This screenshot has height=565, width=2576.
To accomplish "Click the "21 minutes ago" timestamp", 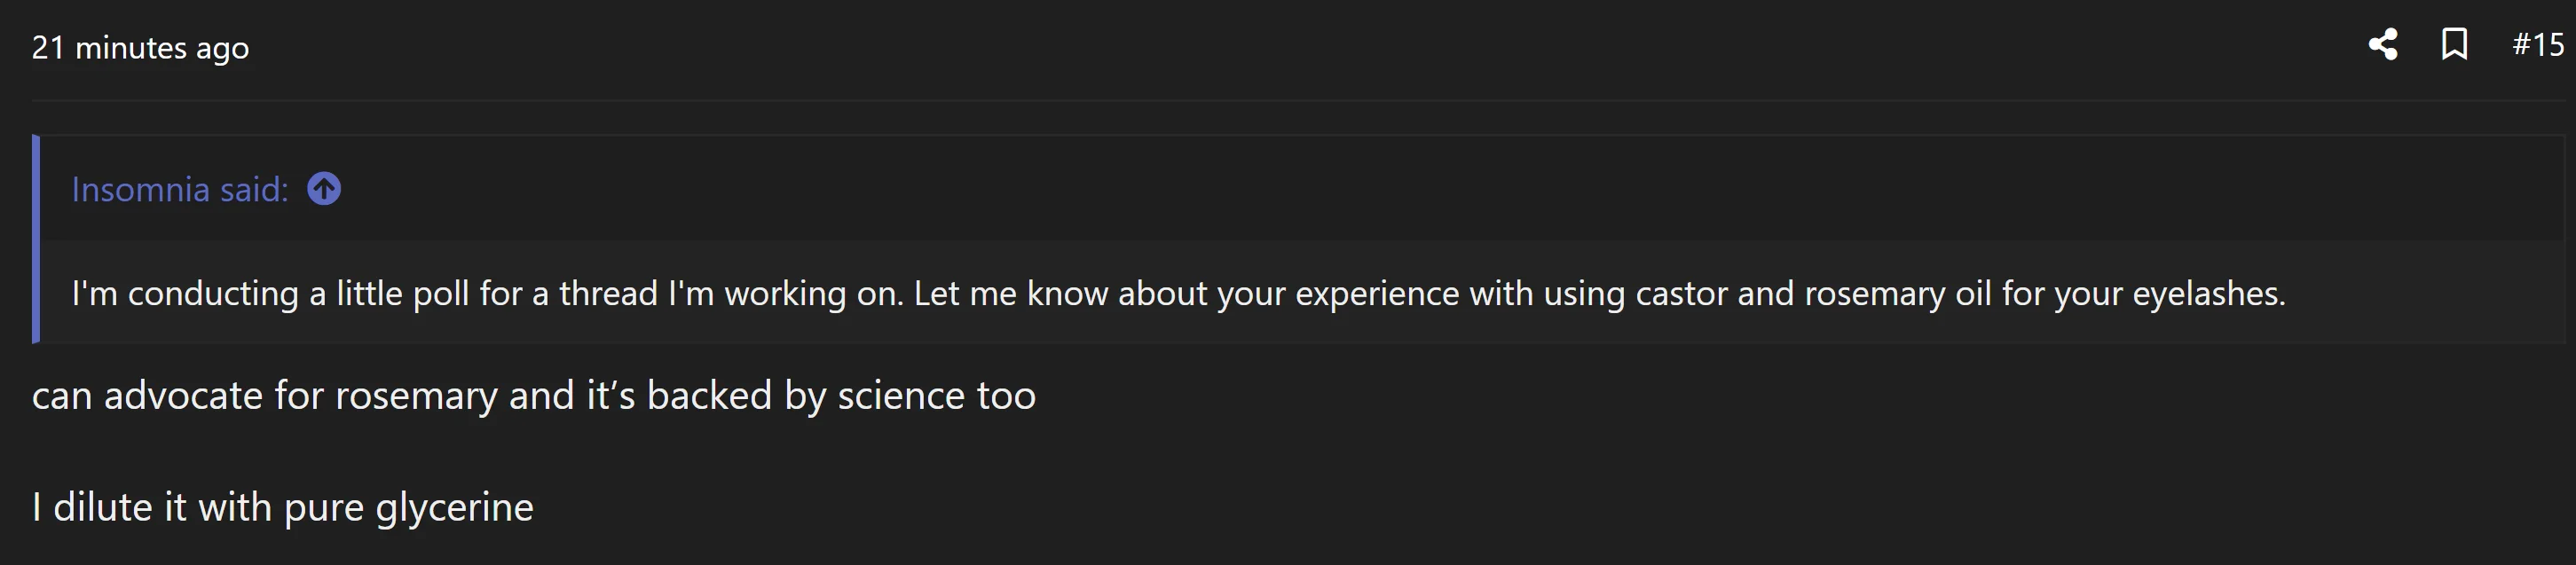I will 140,48.
